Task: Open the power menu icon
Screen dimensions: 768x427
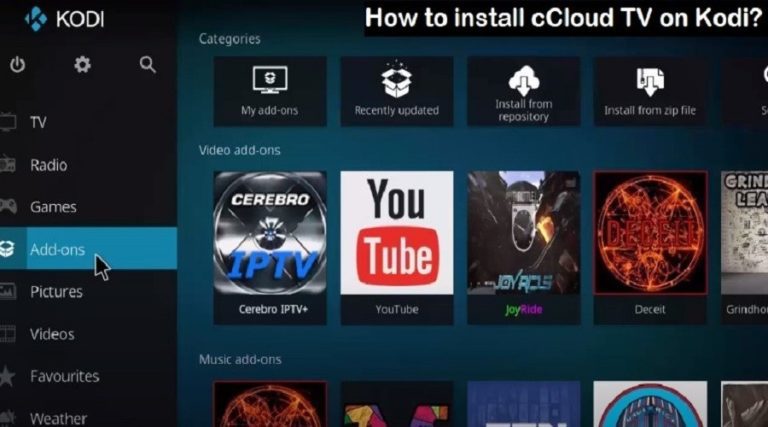Action: click(18, 65)
